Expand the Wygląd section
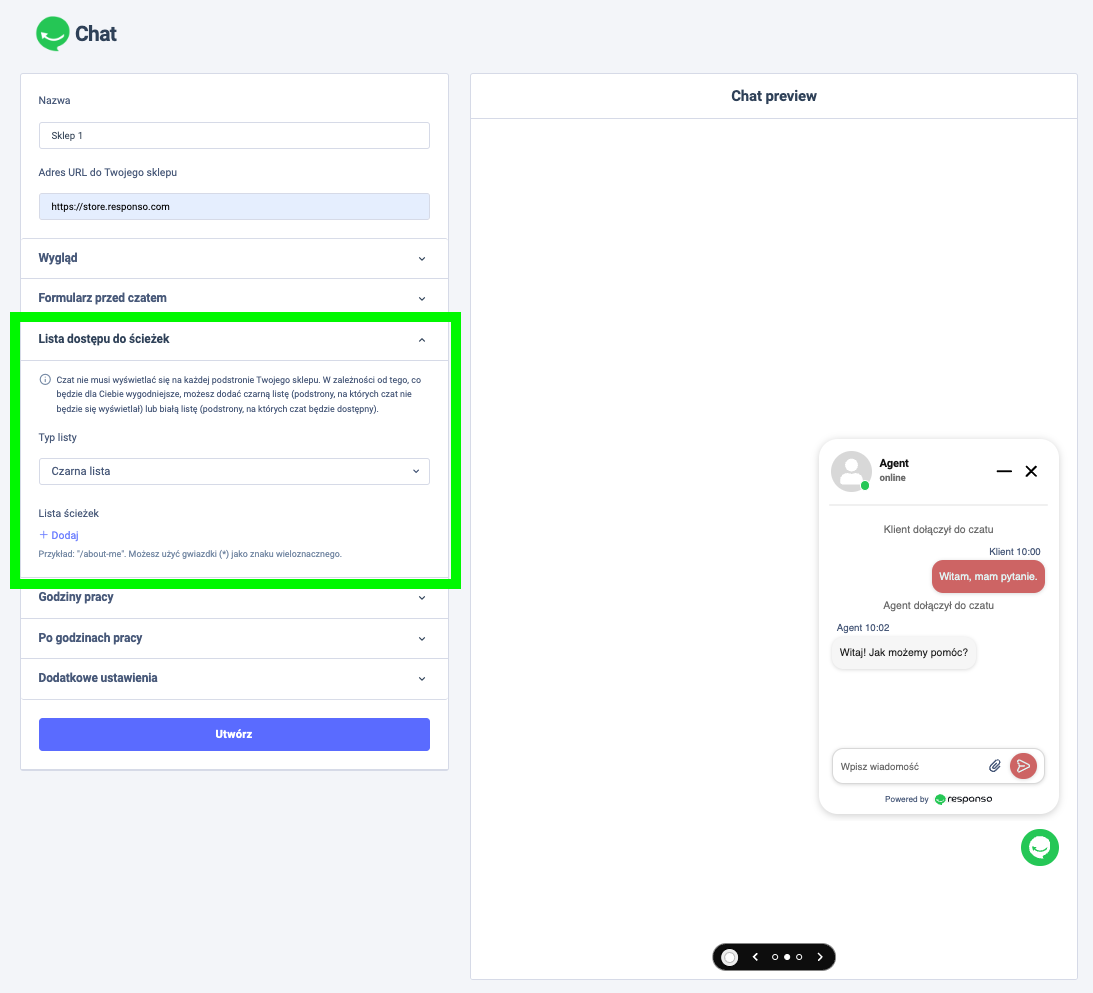This screenshot has height=993, width=1093. 234,258
